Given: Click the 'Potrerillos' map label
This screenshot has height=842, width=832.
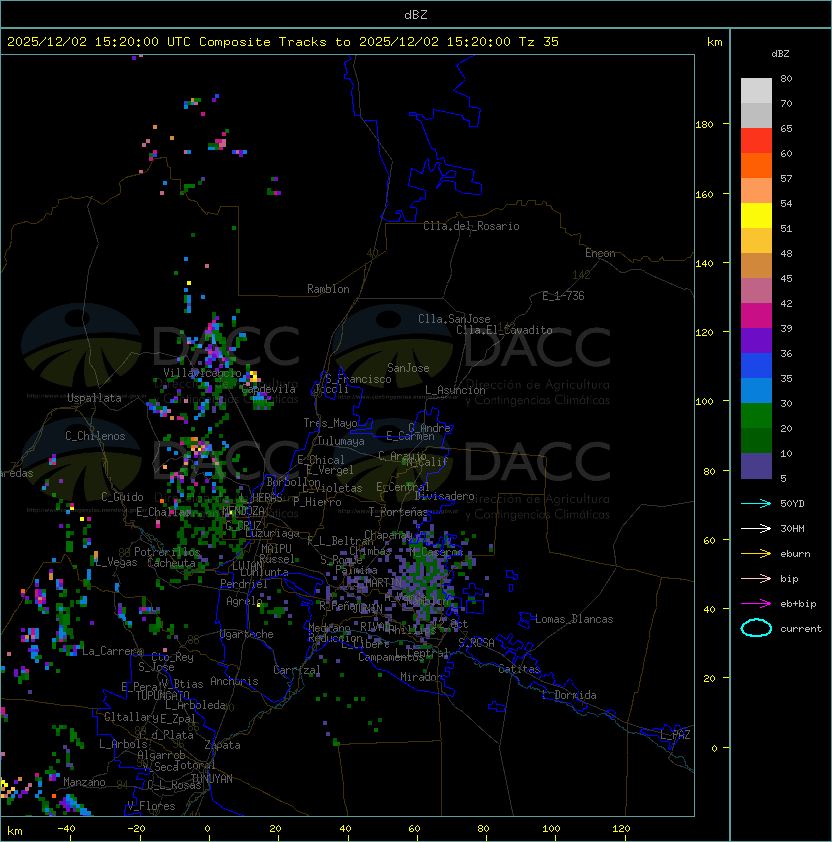Looking at the screenshot, I should (167, 552).
